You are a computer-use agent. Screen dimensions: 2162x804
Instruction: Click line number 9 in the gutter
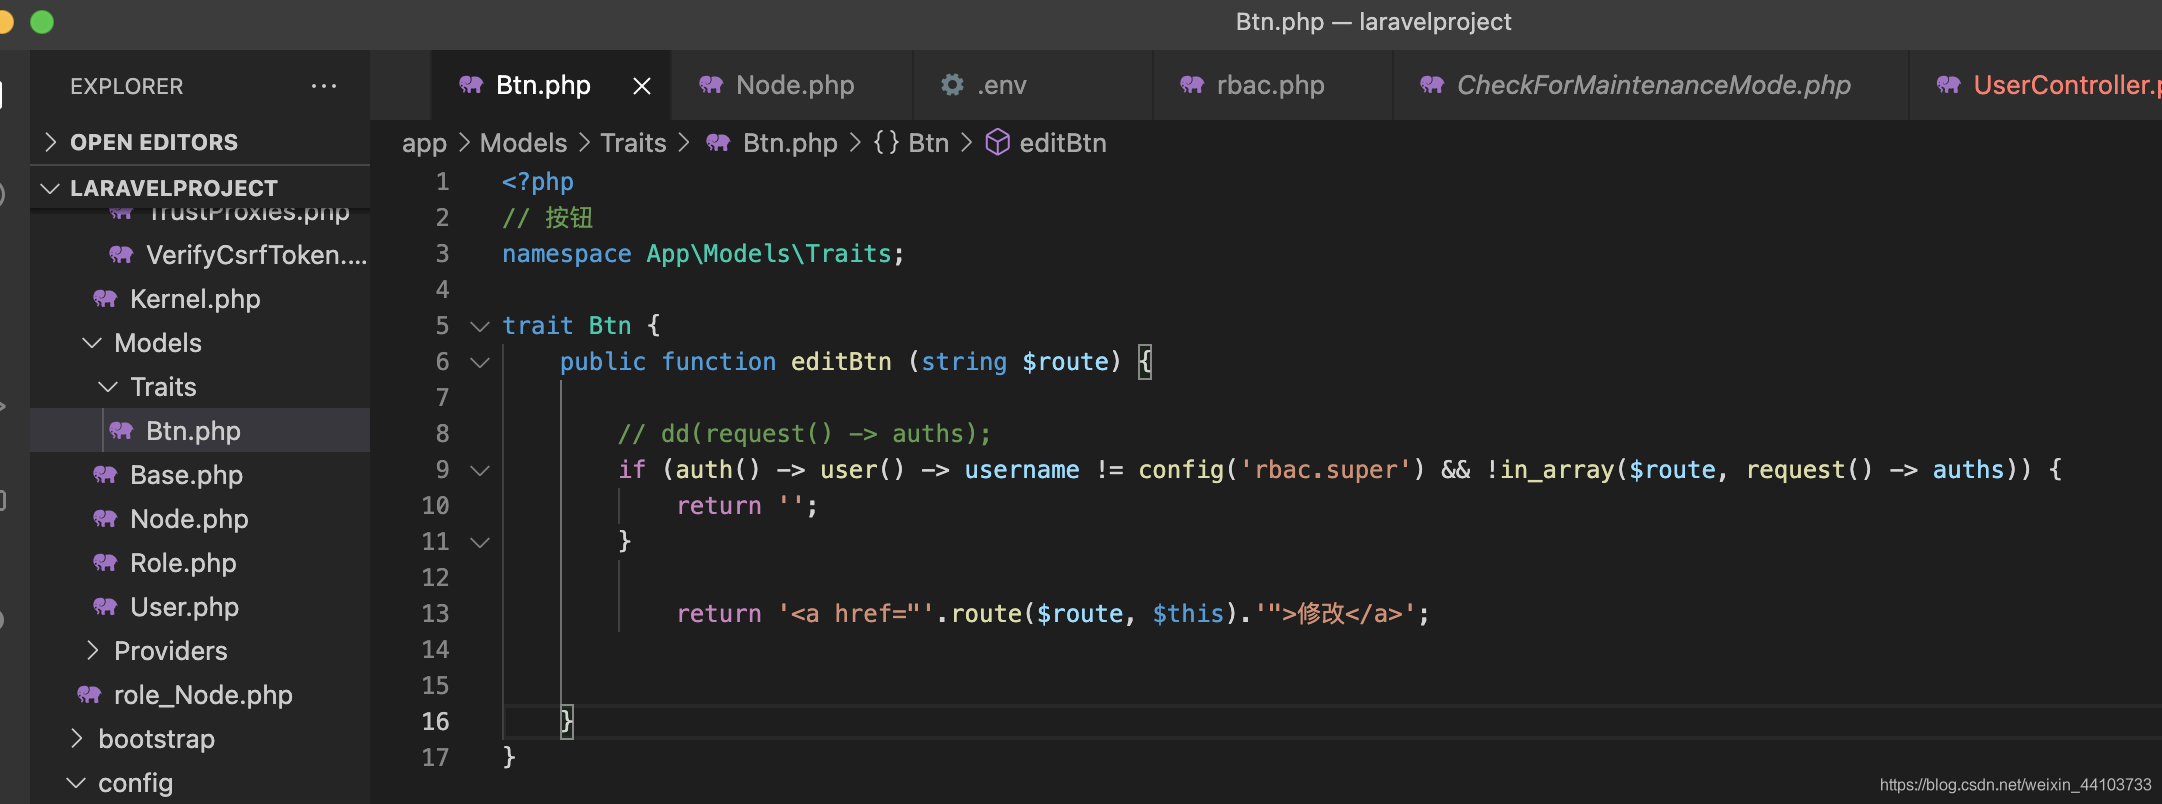pos(442,470)
